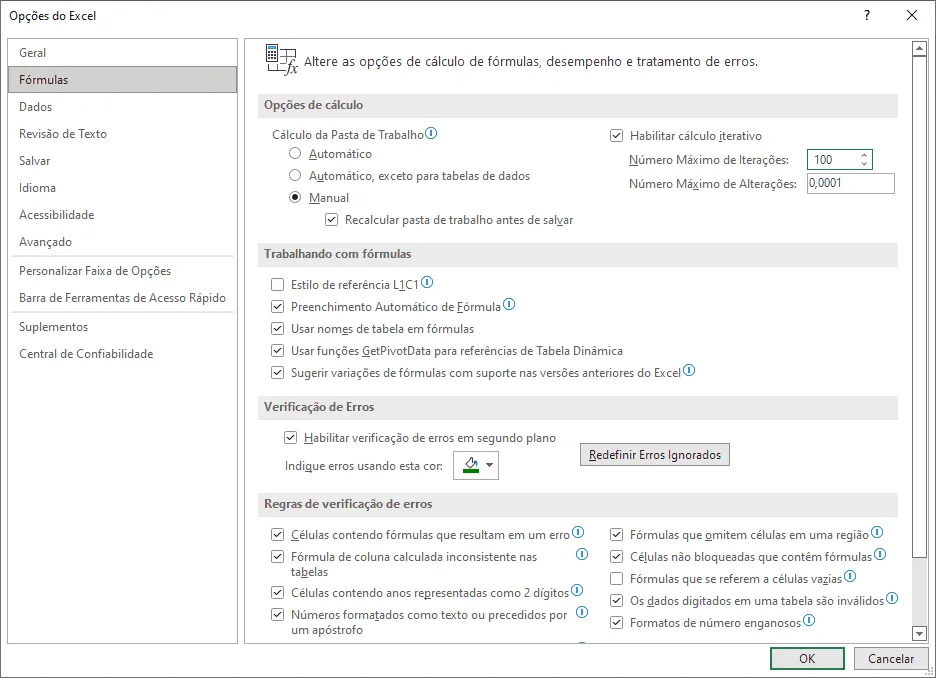Click the Cancelar button
This screenshot has width=936, height=678.
(891, 658)
